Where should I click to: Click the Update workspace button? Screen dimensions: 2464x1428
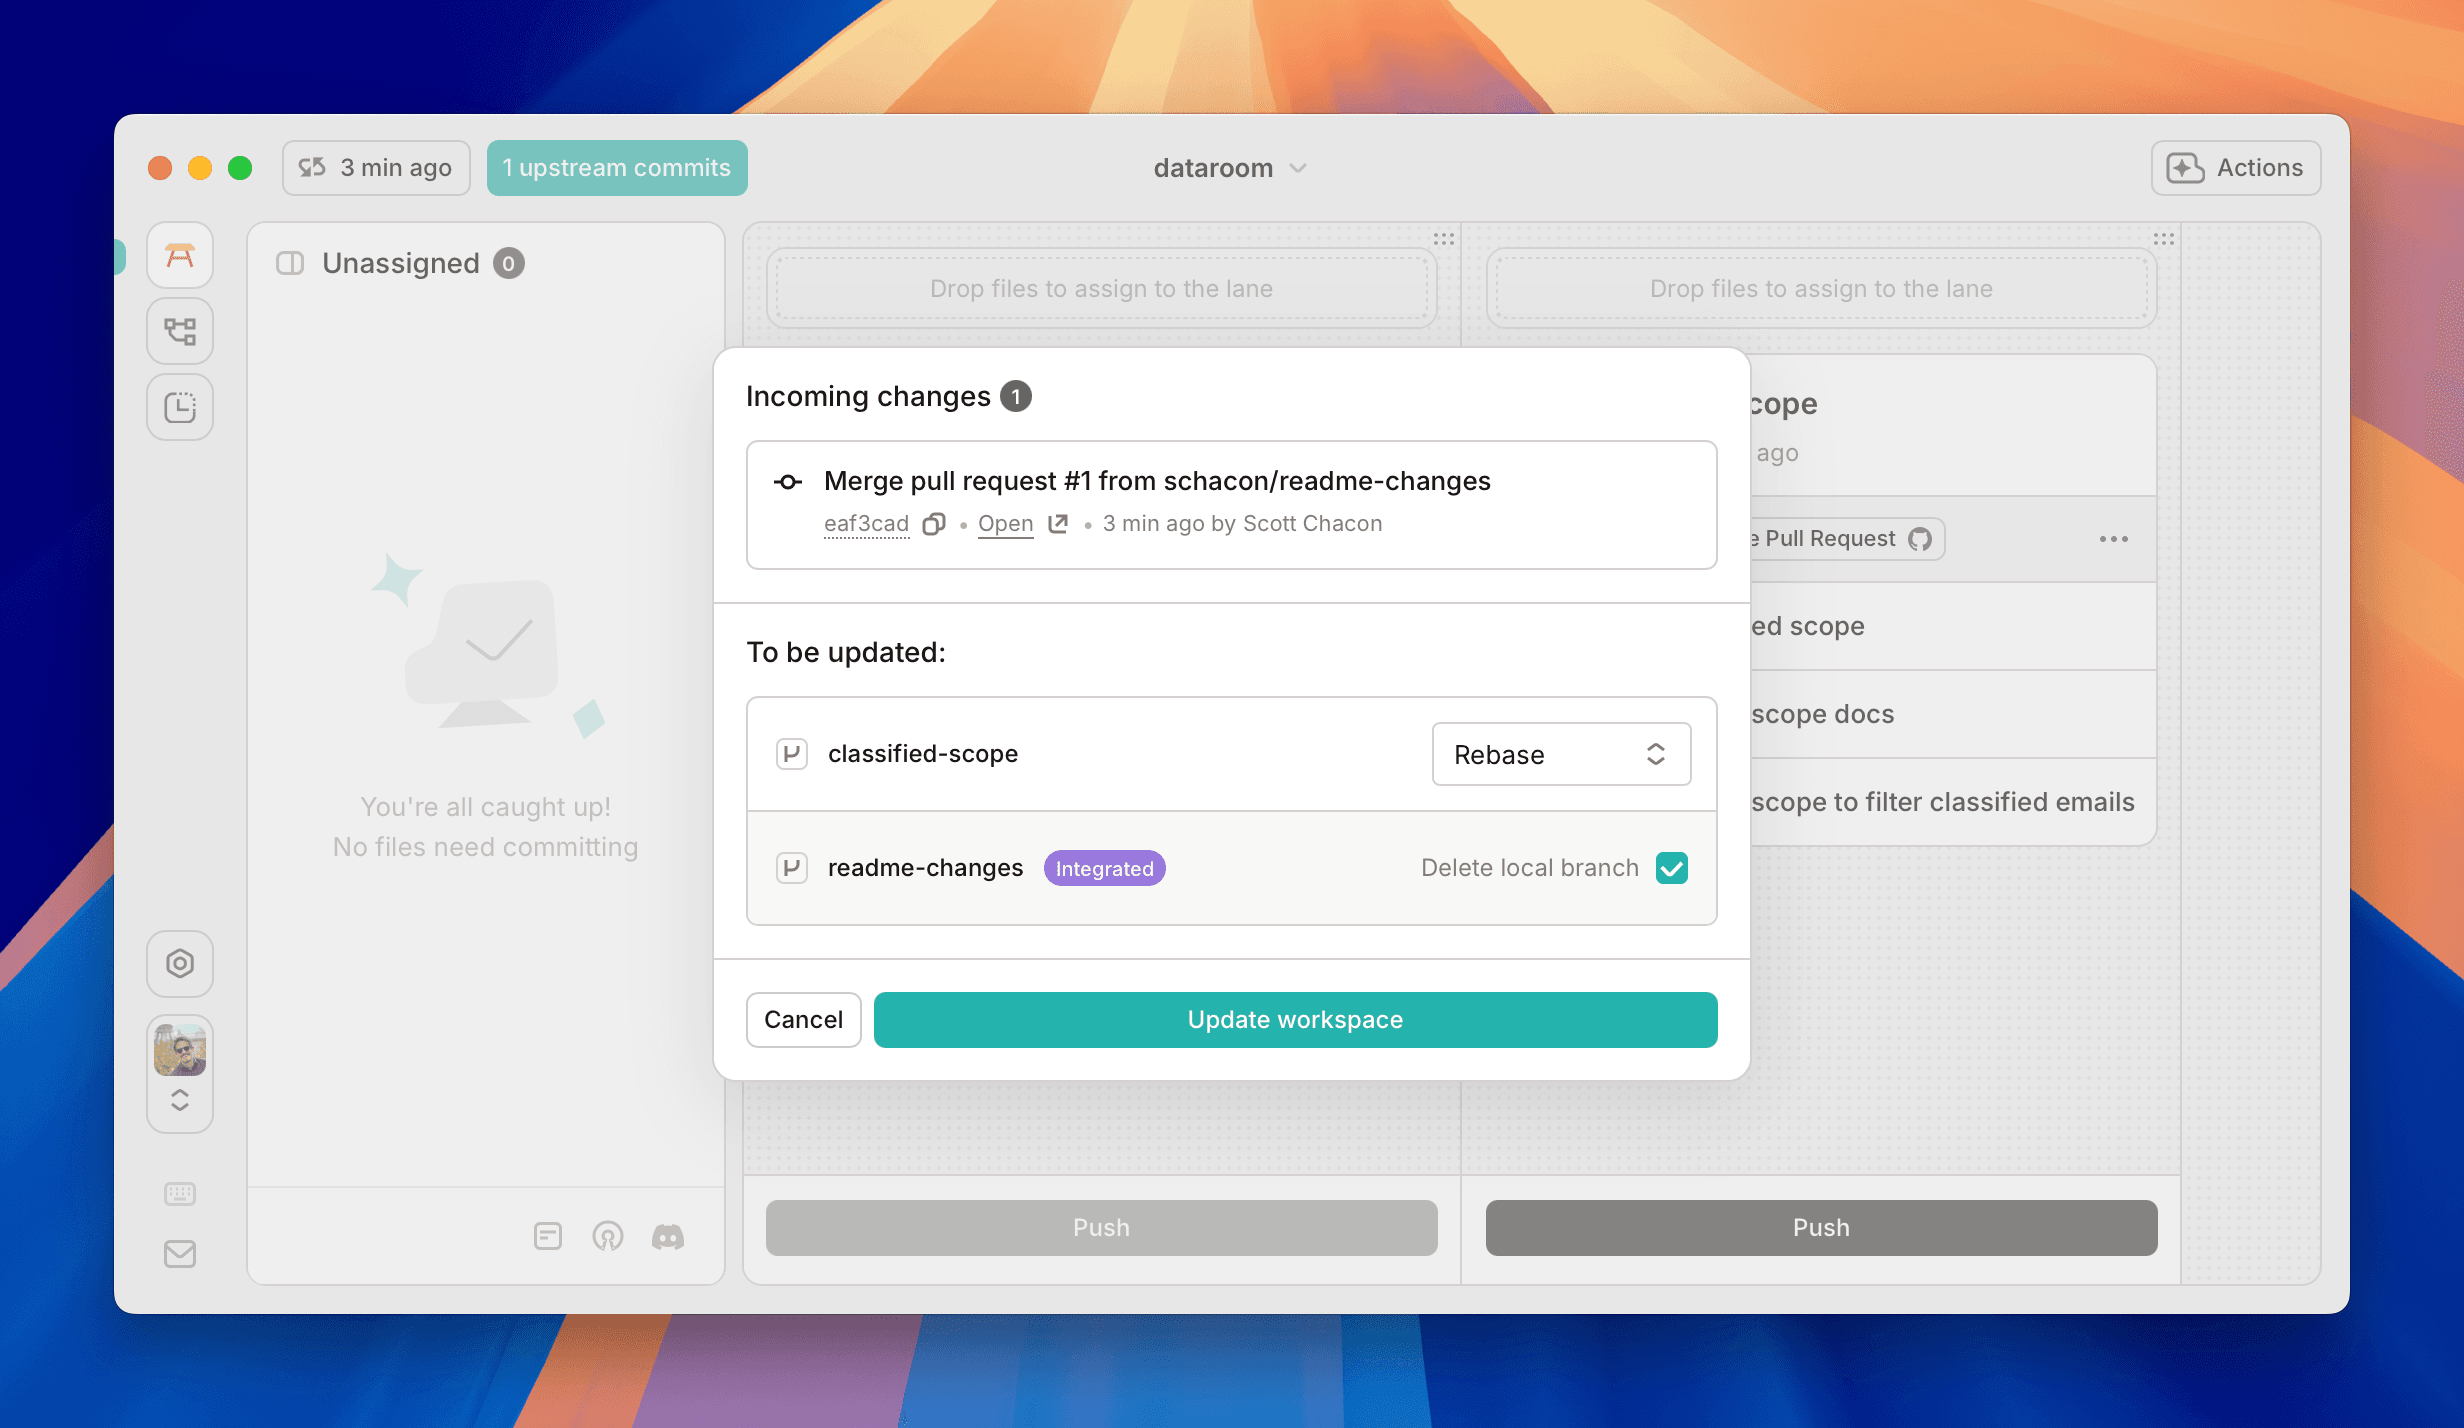point(1295,1019)
